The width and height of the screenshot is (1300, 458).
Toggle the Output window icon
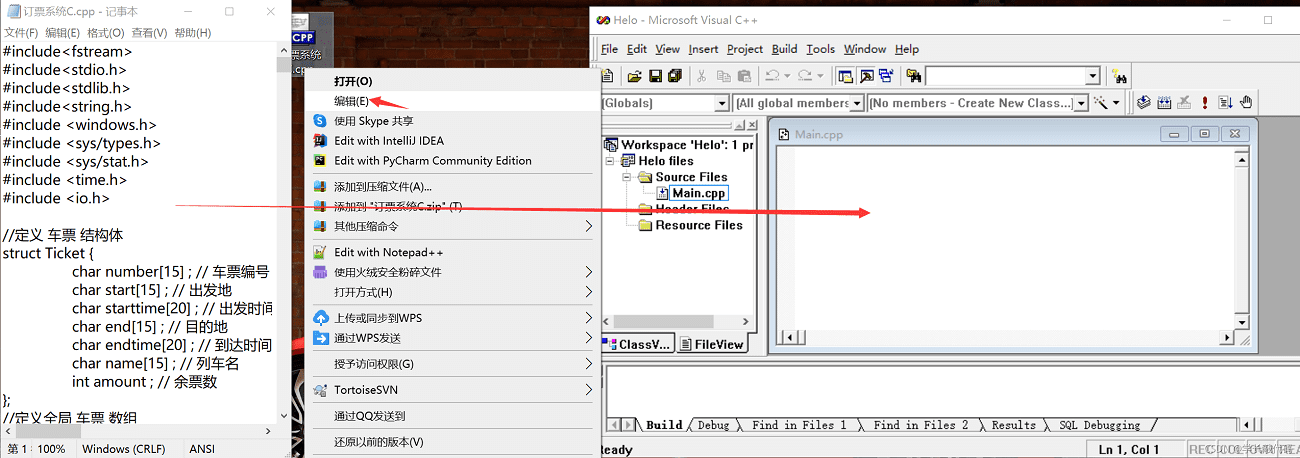[865, 76]
